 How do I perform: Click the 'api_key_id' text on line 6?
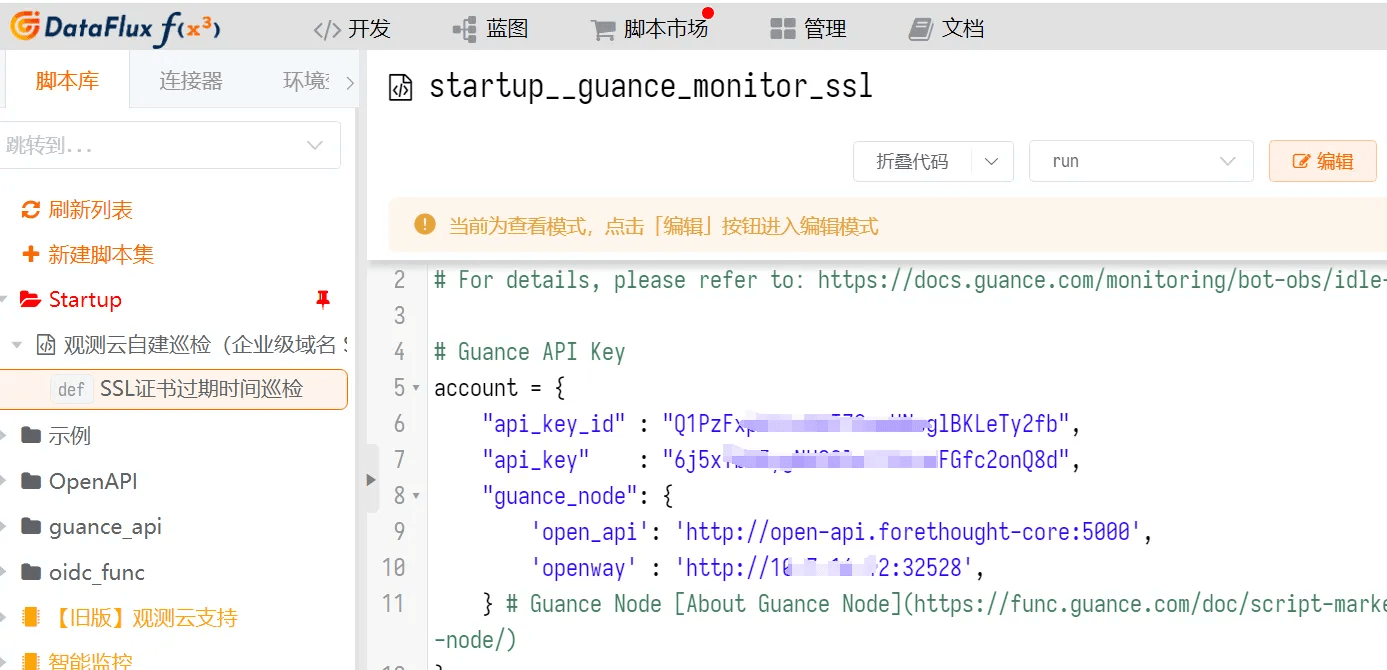555,424
